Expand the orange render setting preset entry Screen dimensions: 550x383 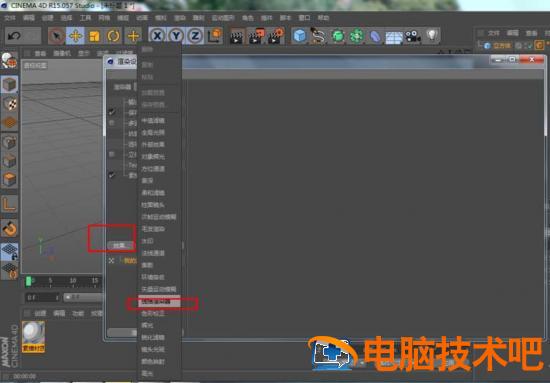tap(129, 261)
